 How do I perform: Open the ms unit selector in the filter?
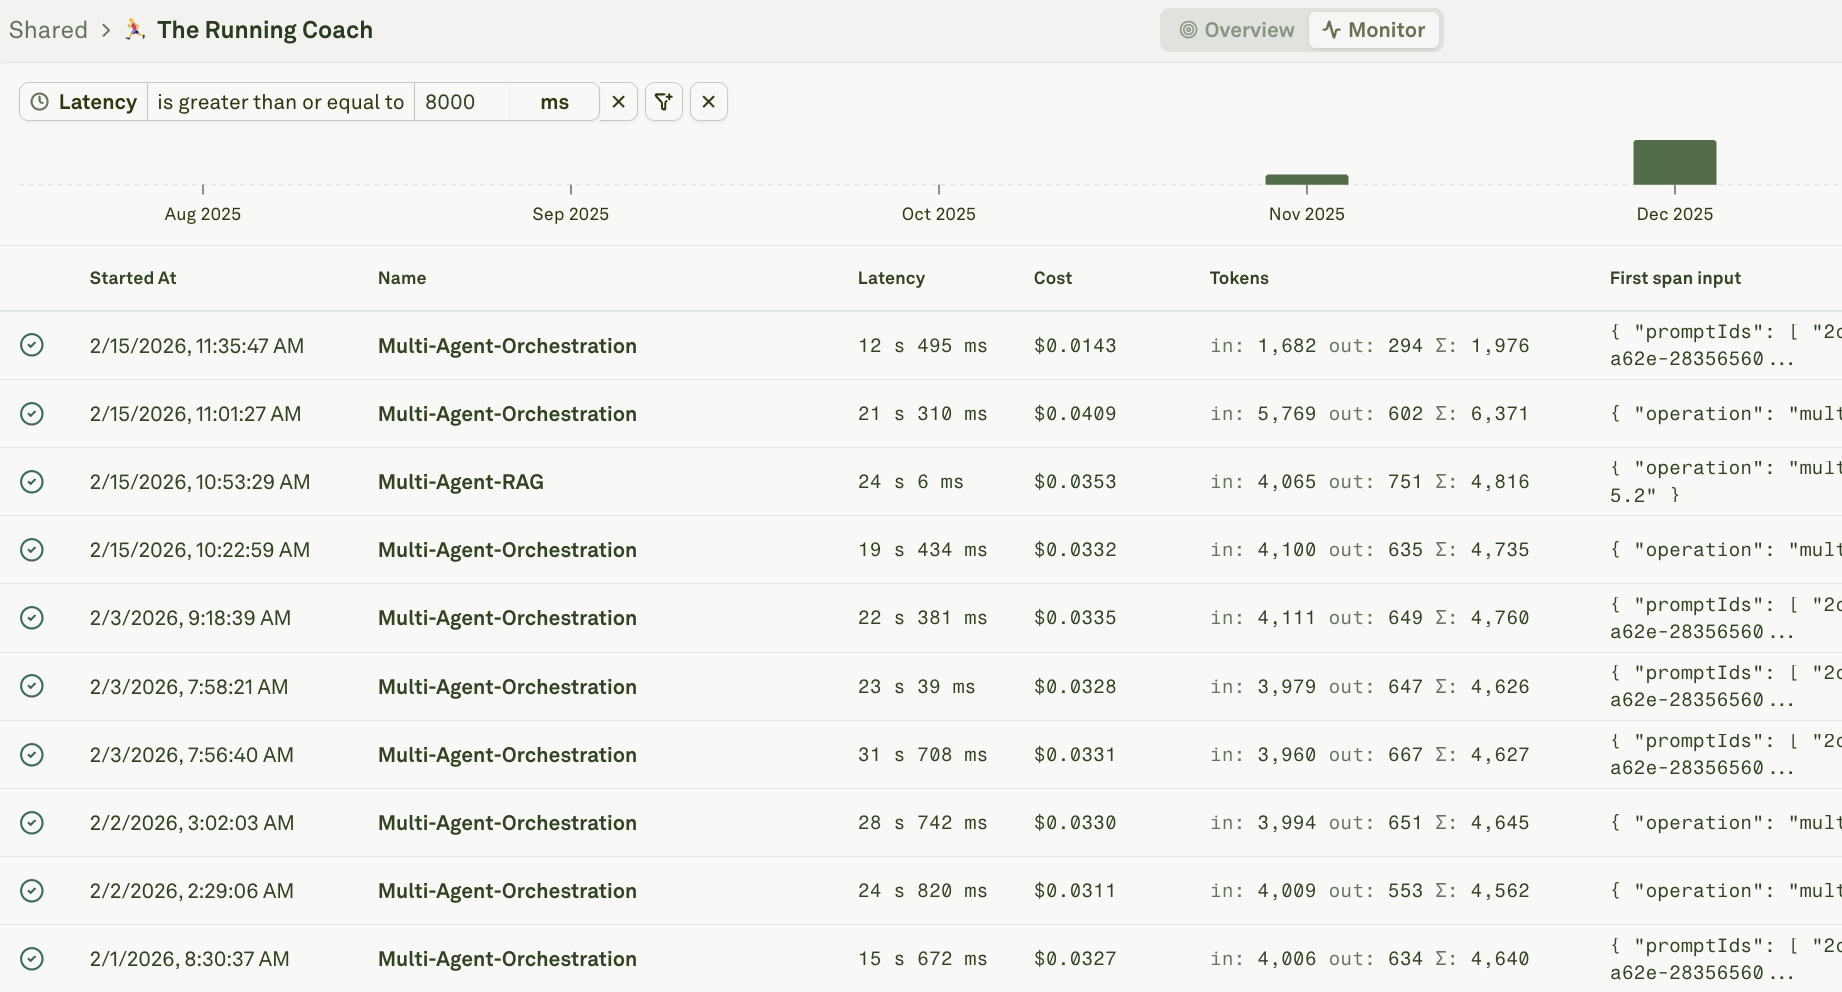click(x=556, y=101)
